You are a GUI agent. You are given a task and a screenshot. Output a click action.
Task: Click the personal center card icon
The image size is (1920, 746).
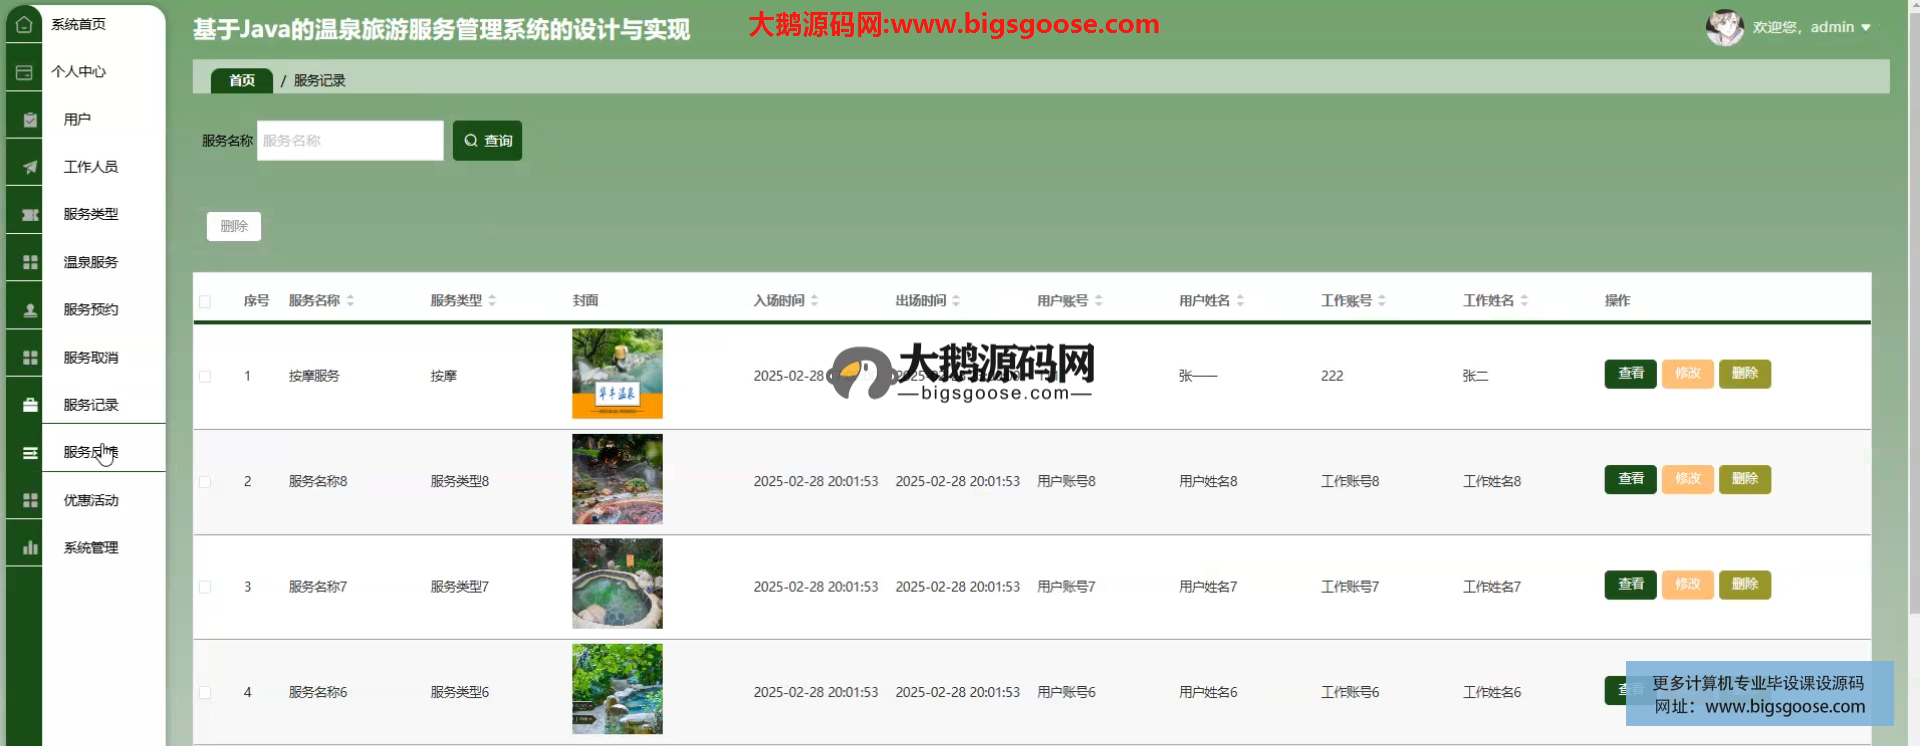pos(24,72)
